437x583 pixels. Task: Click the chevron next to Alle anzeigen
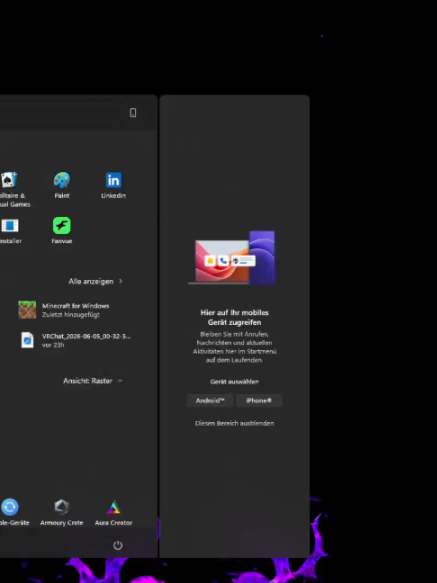point(121,281)
